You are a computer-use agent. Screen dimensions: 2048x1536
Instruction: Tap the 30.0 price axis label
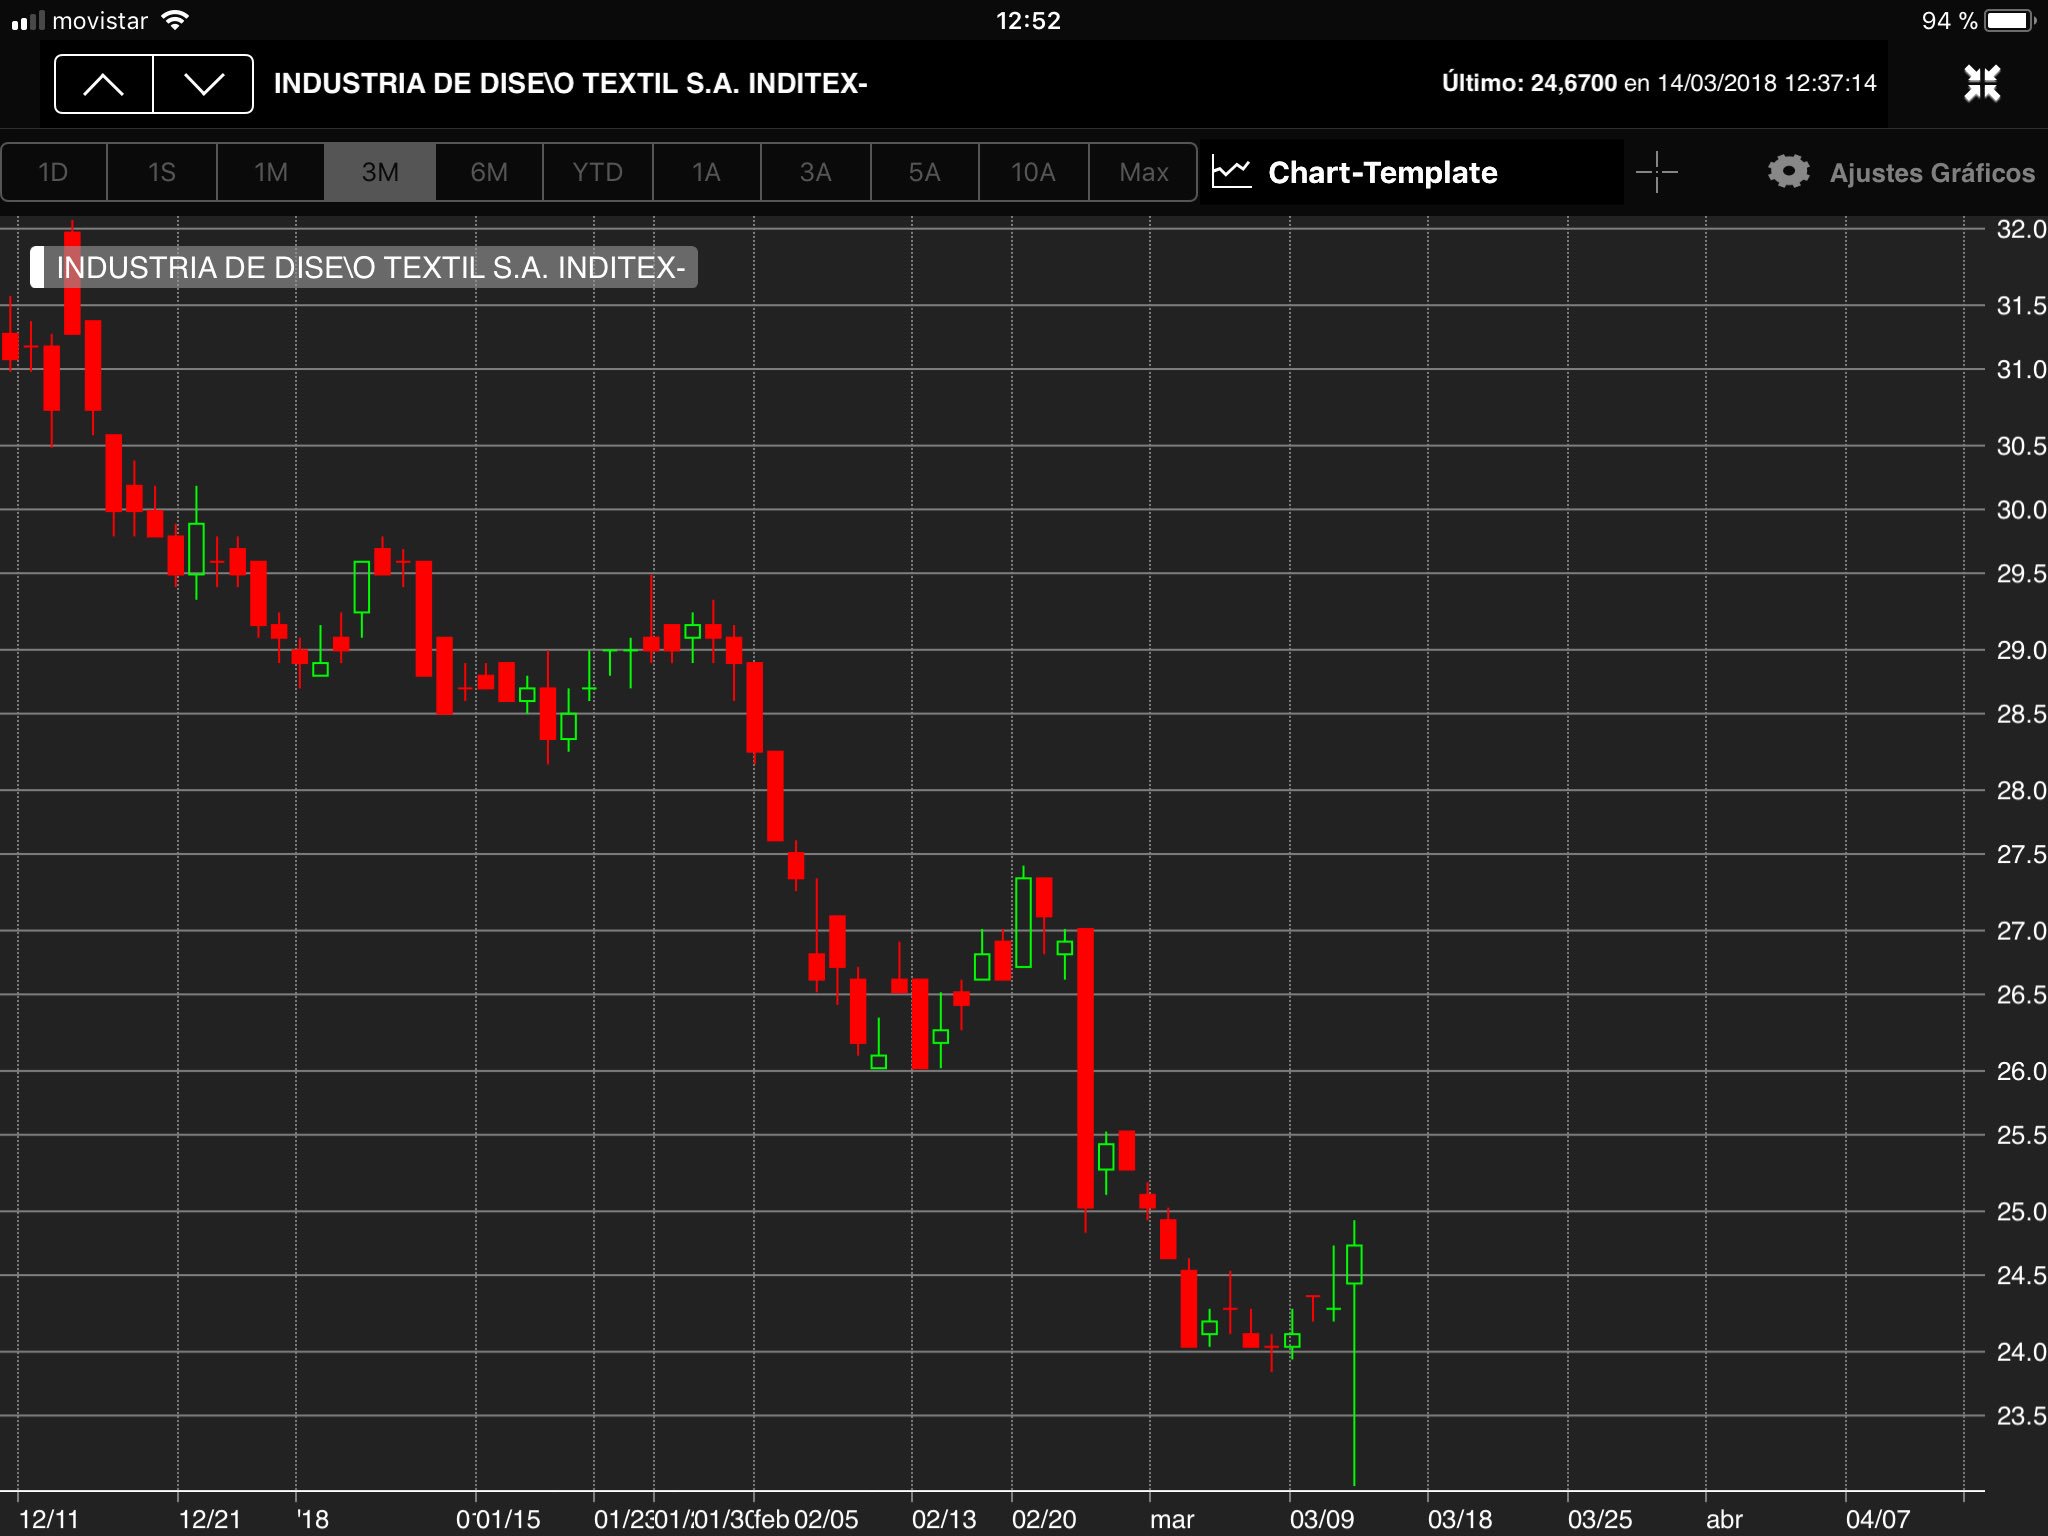(2020, 510)
